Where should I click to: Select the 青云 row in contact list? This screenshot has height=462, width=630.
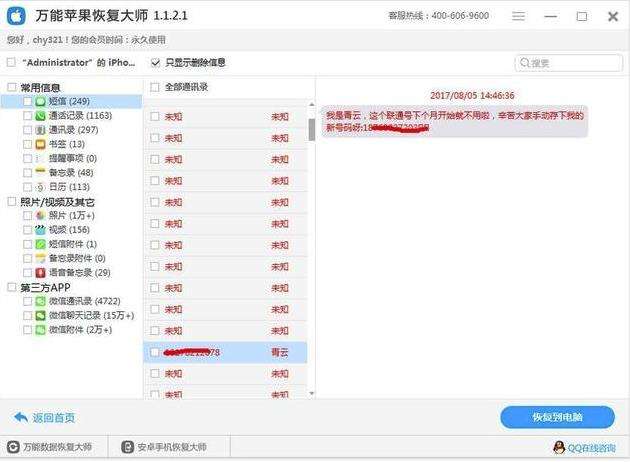click(225, 352)
